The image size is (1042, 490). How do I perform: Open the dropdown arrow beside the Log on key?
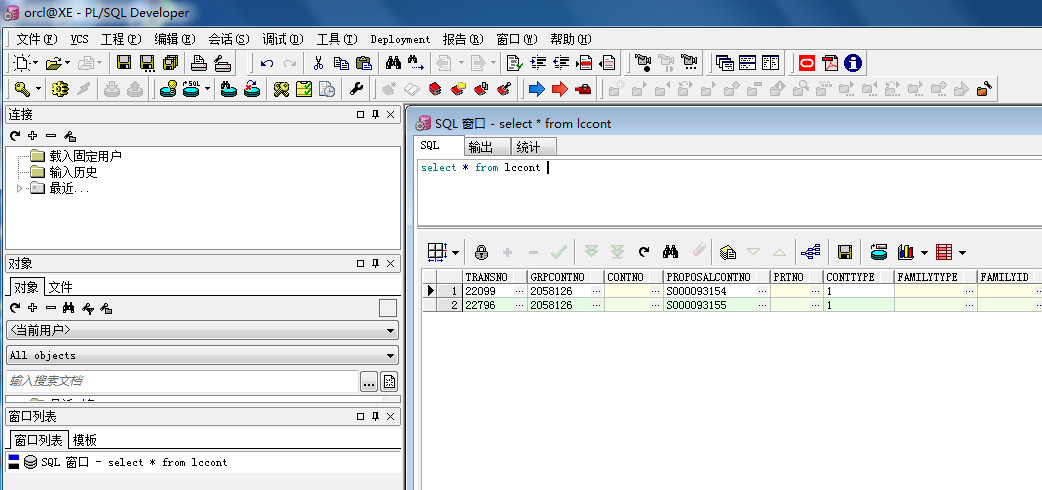(x=39, y=88)
